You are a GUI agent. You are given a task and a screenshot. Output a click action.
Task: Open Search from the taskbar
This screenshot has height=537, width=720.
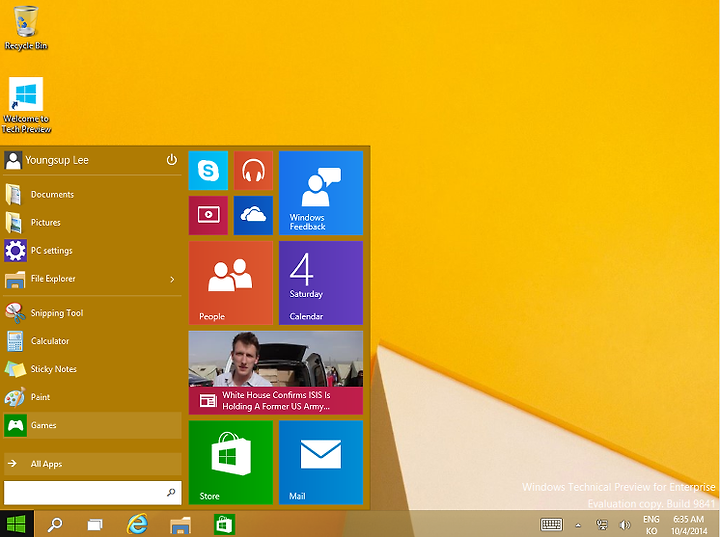(x=55, y=524)
